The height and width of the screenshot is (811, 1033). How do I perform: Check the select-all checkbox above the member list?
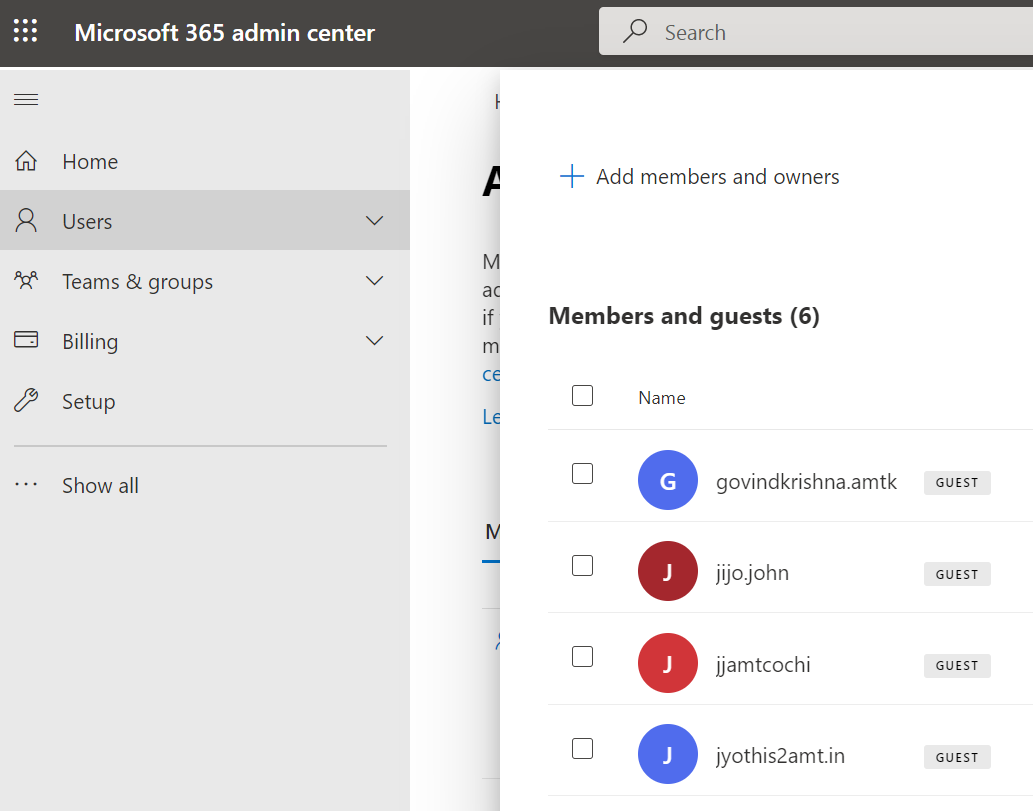tap(582, 395)
